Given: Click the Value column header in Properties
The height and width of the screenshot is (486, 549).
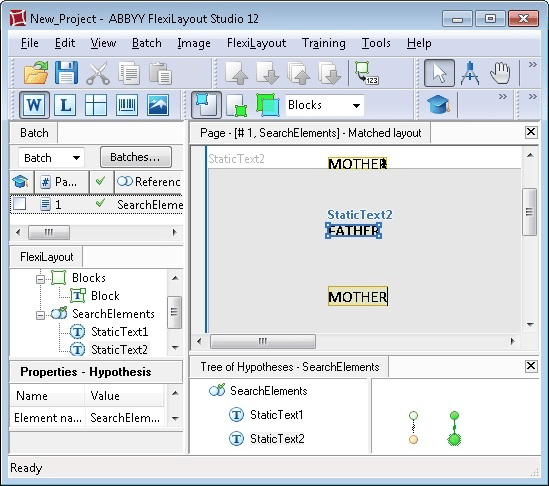Looking at the screenshot, I should pos(124,396).
